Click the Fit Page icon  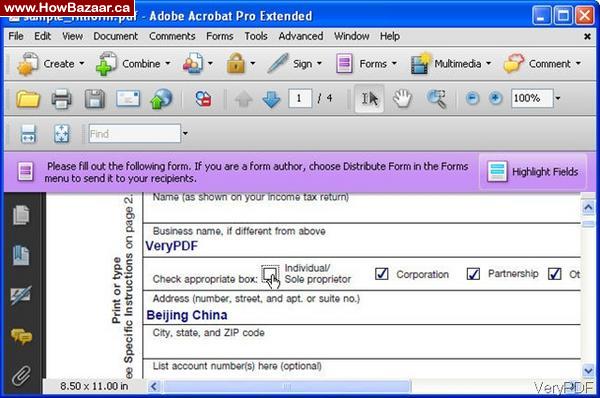(62, 134)
